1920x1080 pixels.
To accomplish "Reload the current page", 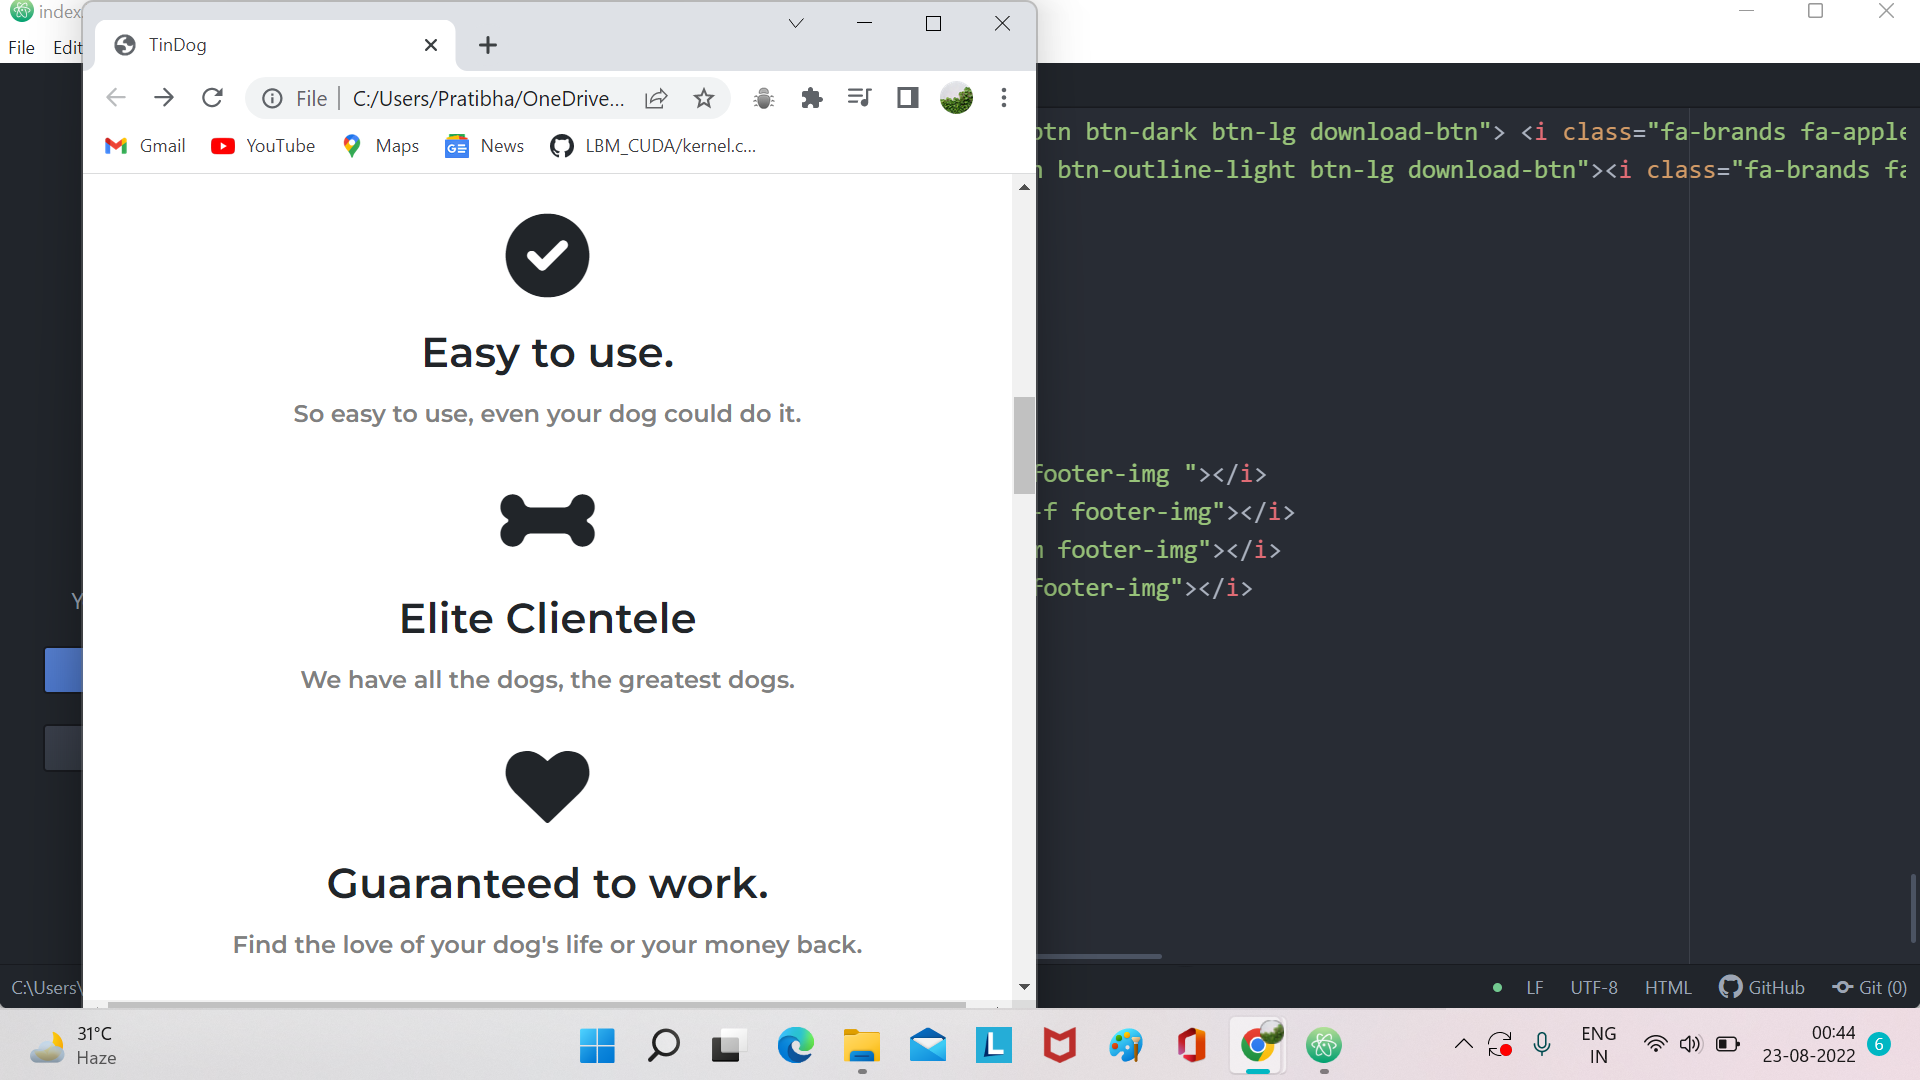I will pyautogui.click(x=212, y=97).
